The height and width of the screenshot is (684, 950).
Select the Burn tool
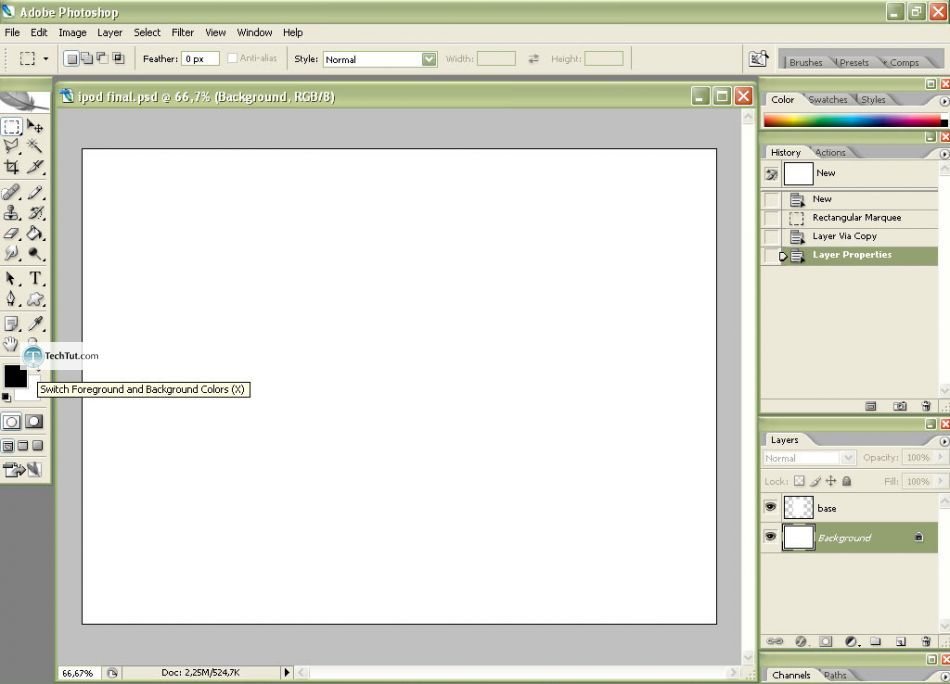(x=35, y=253)
